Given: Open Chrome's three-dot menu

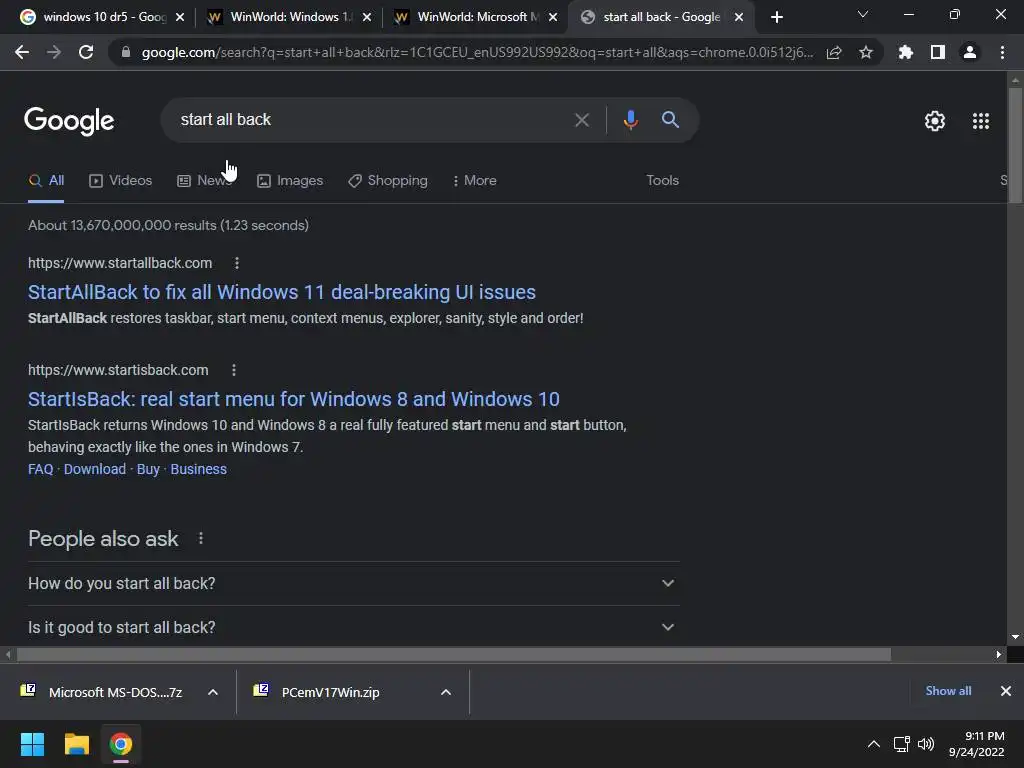Looking at the screenshot, I should [1002, 52].
